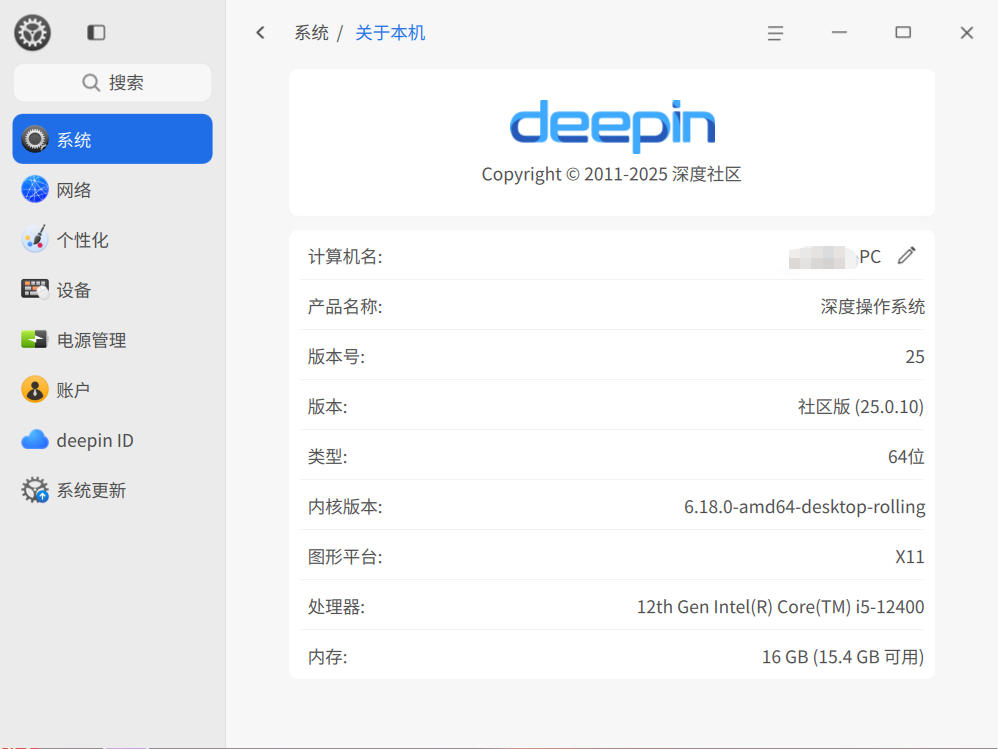Viewport: 998px width, 749px height.
Task: Click the 产品名称 label
Action: (x=345, y=307)
